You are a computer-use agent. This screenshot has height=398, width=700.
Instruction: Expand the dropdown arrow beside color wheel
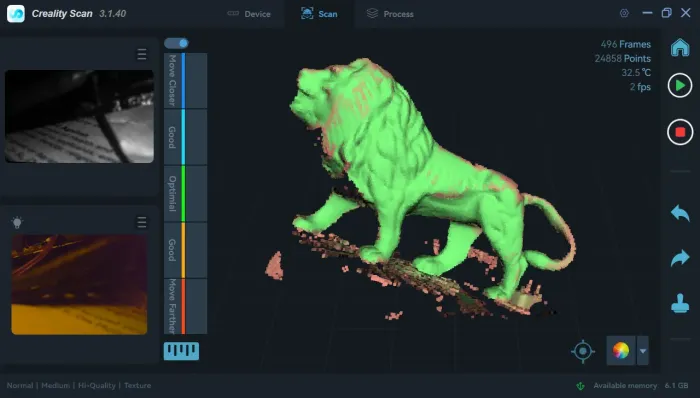pyautogui.click(x=643, y=351)
